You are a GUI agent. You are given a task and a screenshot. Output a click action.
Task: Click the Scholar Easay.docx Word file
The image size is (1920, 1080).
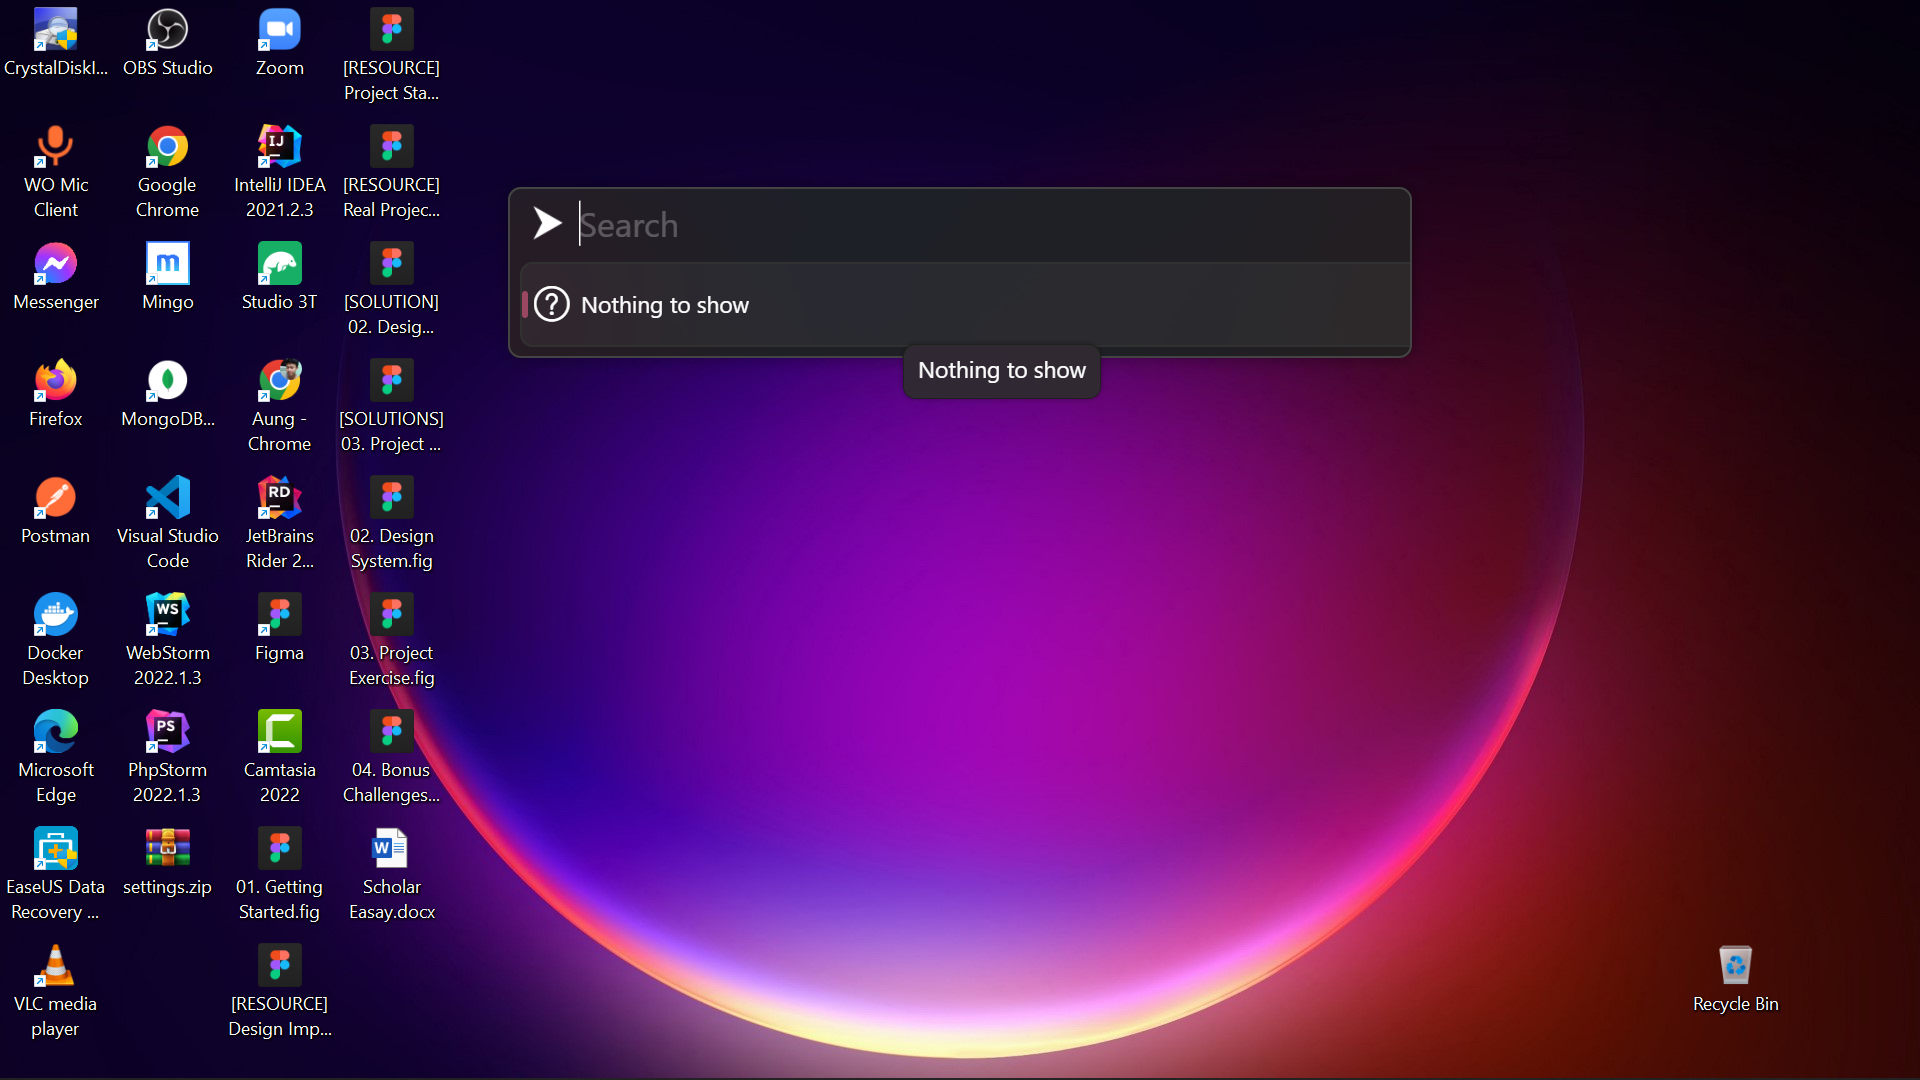click(x=391, y=849)
